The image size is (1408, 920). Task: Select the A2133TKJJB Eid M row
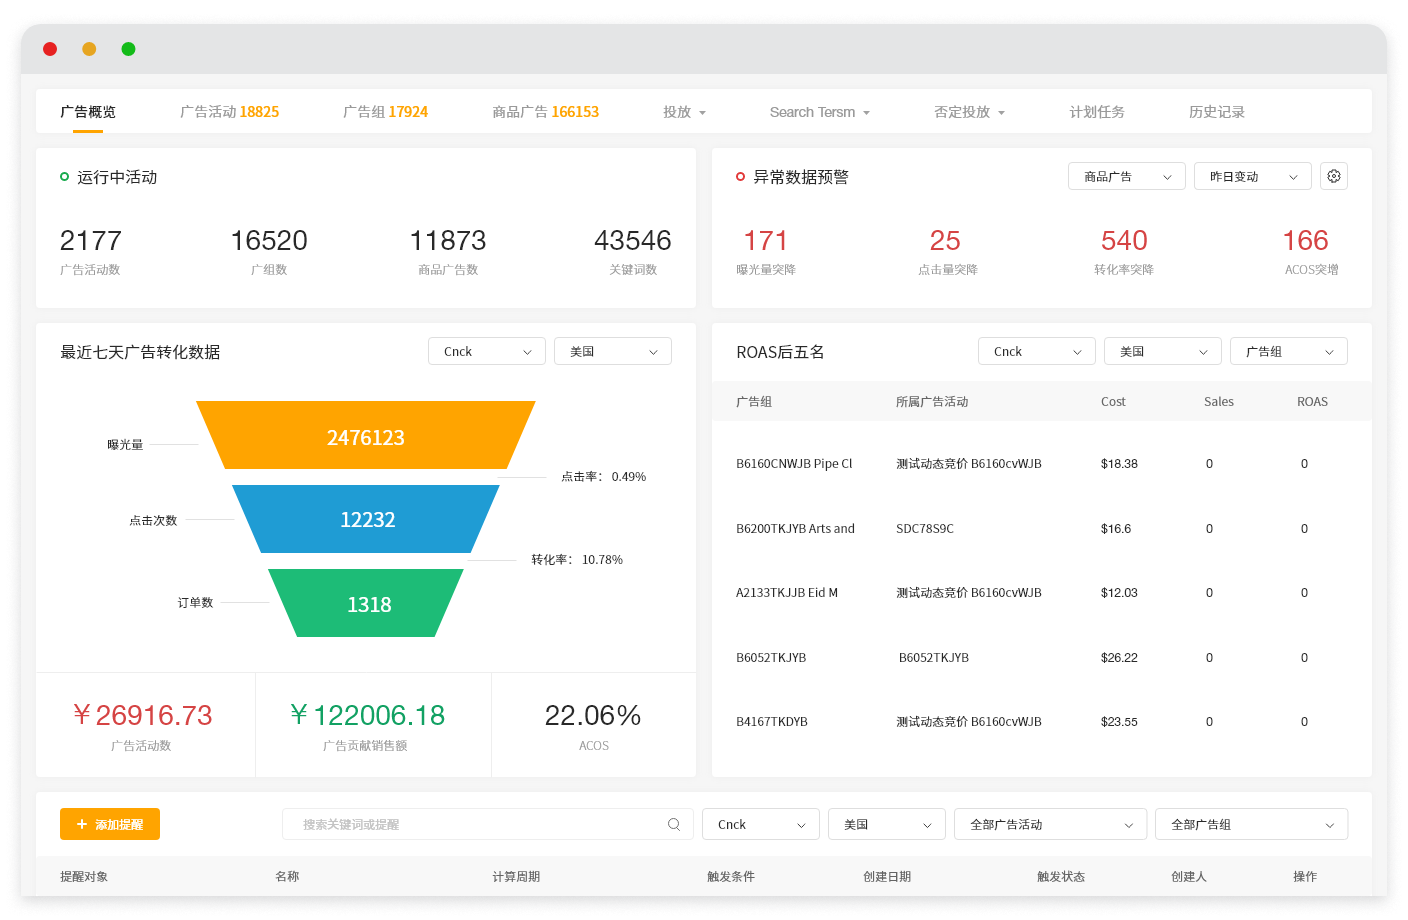[1042, 593]
